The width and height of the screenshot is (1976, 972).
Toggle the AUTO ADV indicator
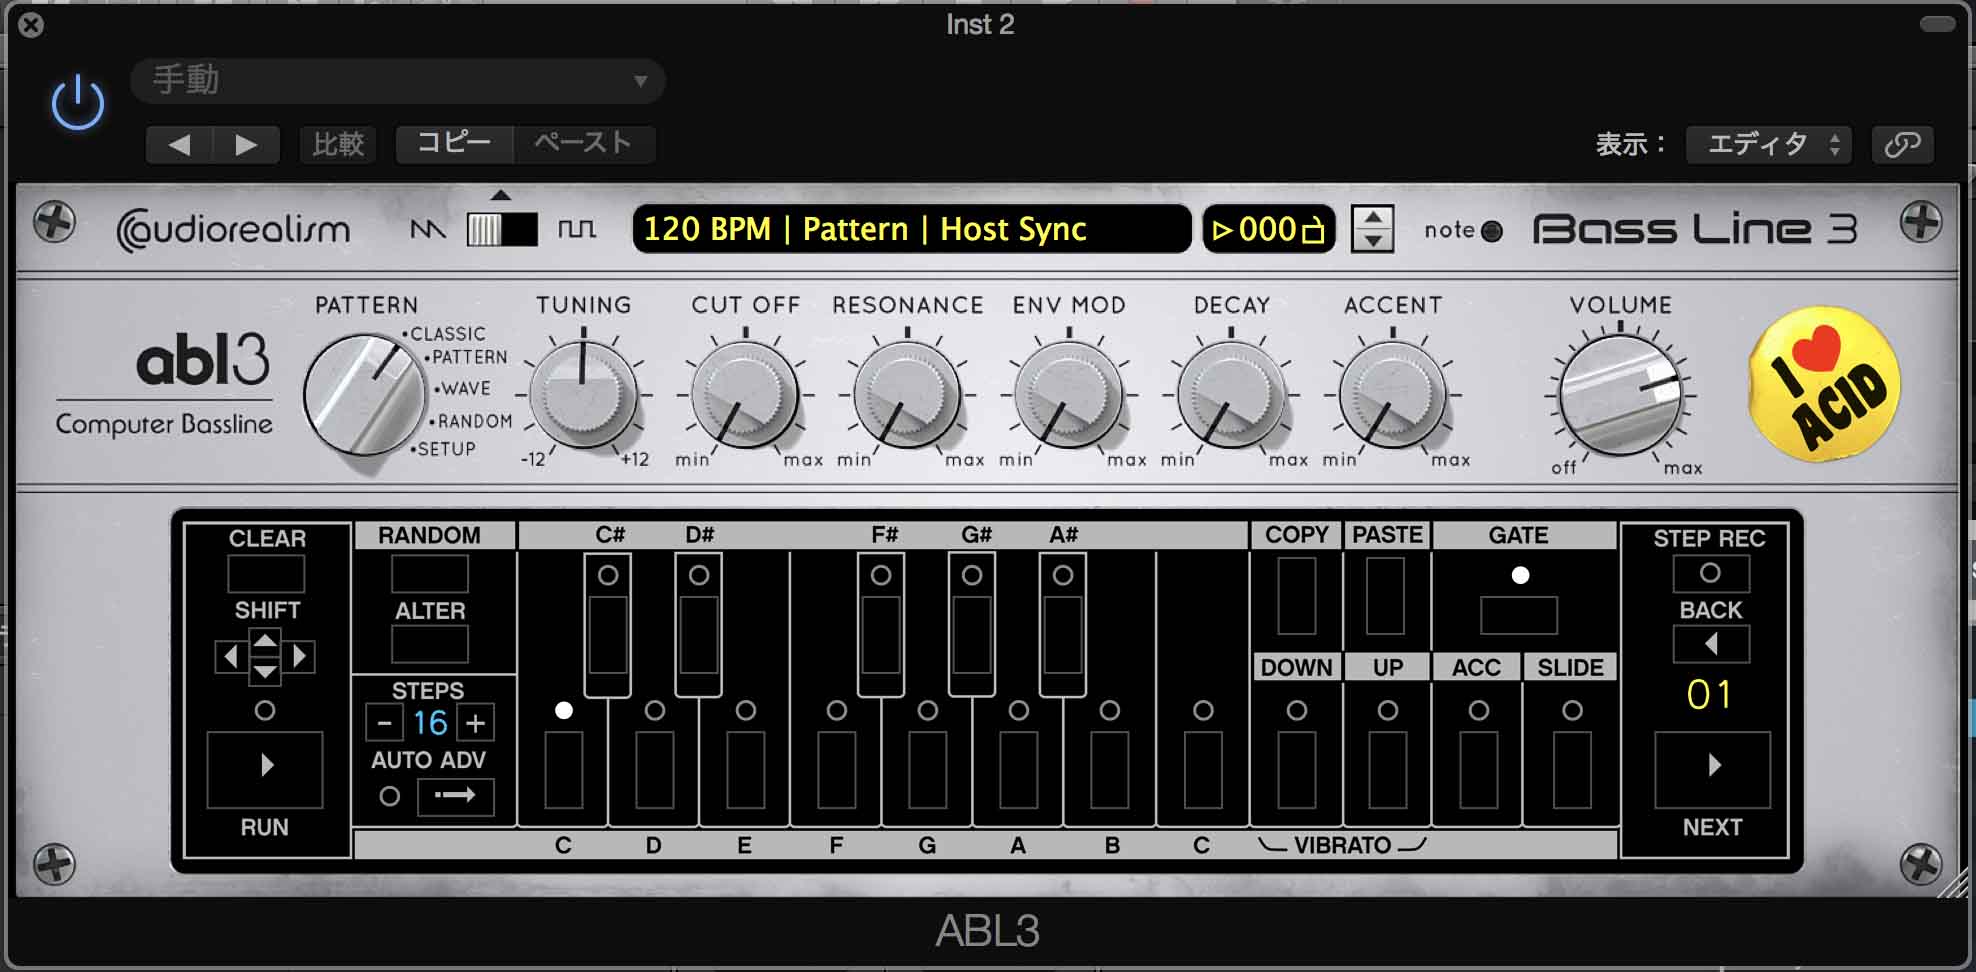[390, 796]
